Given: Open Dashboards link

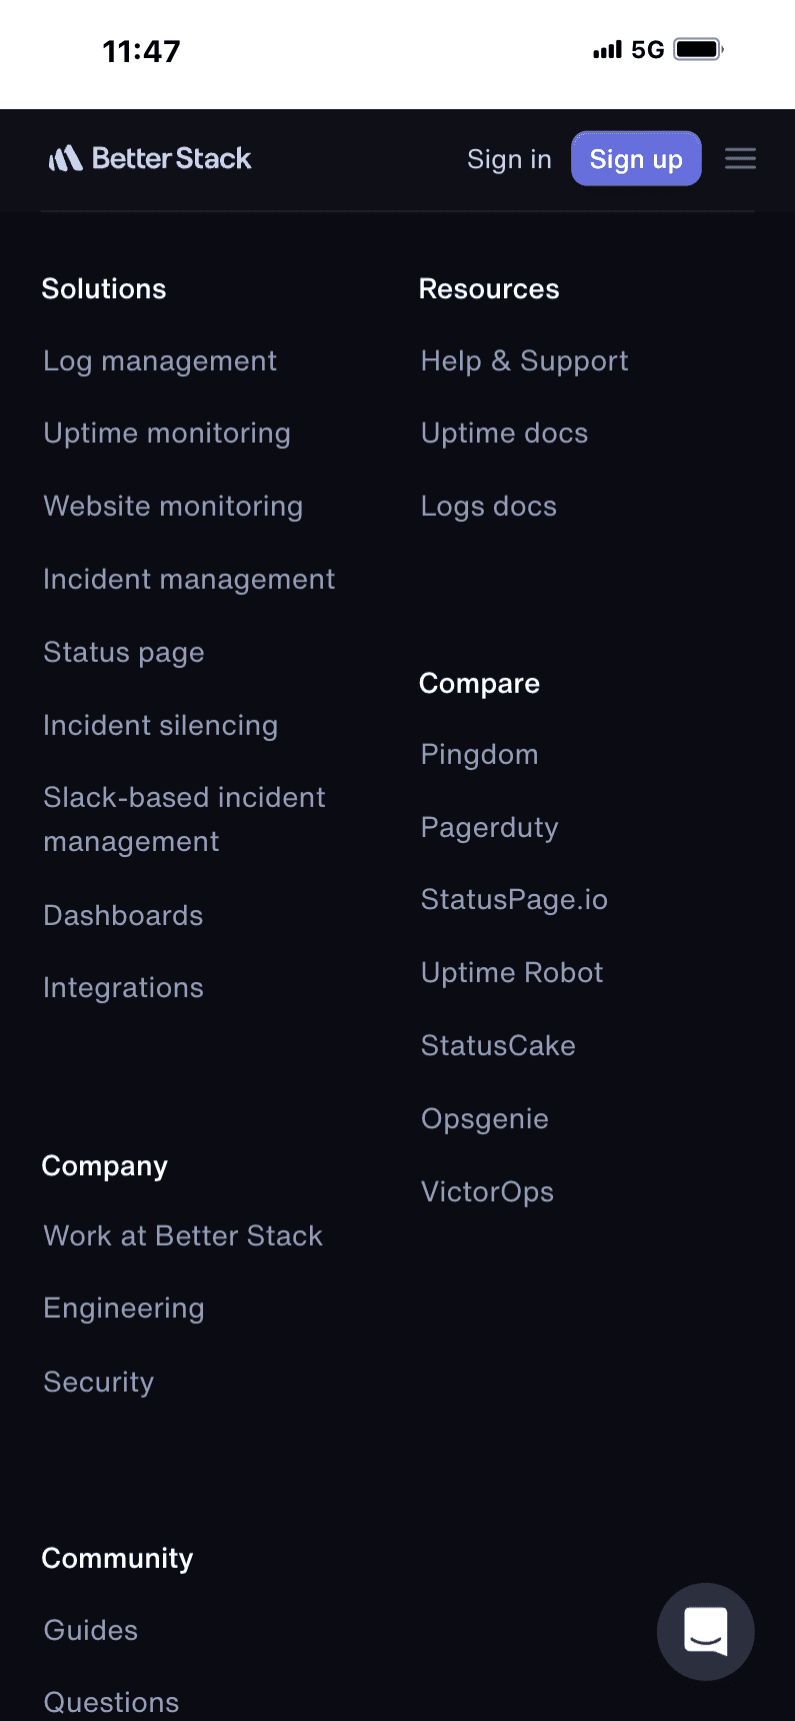Looking at the screenshot, I should [x=123, y=915].
